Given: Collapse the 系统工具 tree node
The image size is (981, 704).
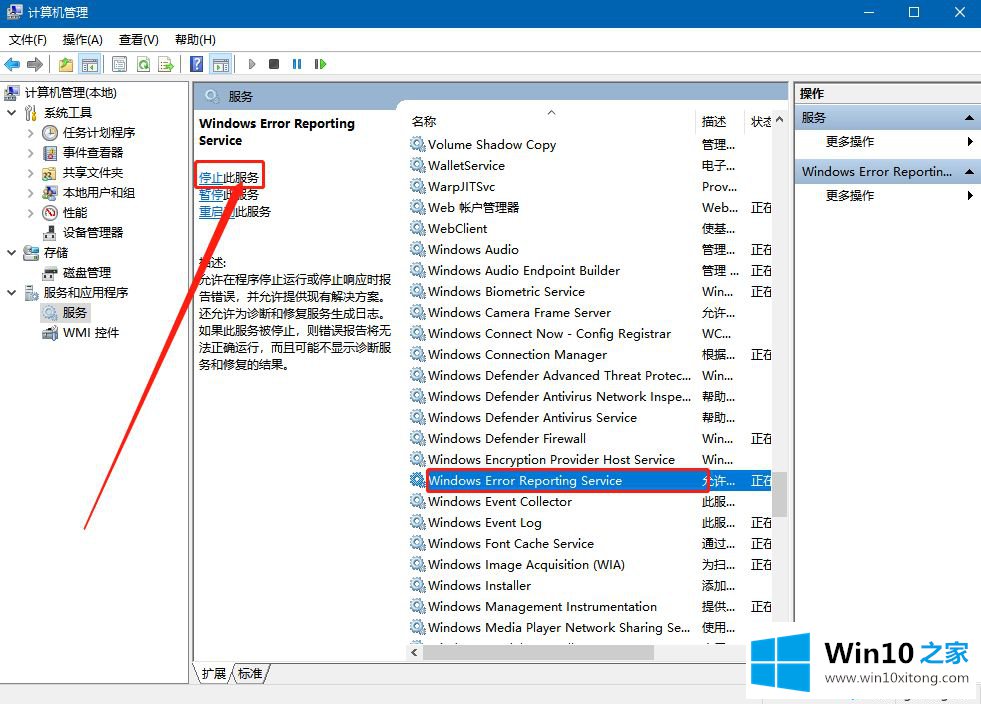Looking at the screenshot, I should tap(12, 113).
